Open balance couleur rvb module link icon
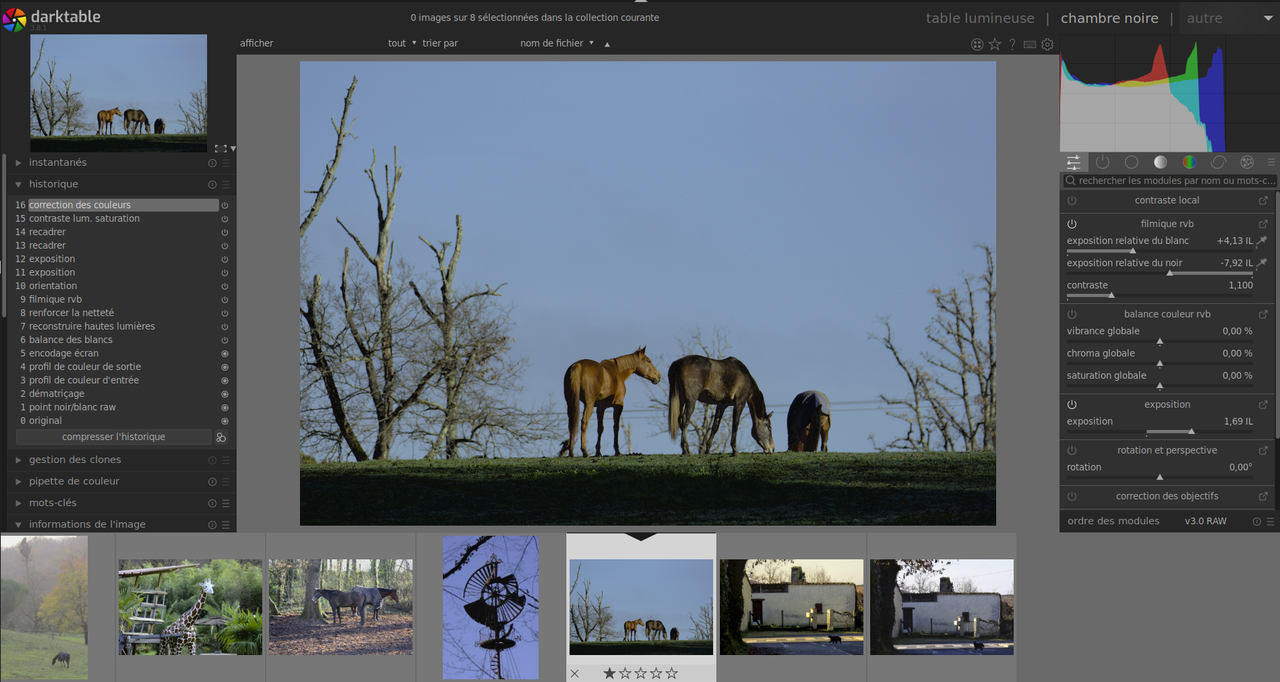Image resolution: width=1280 pixels, height=682 pixels. 1263,314
